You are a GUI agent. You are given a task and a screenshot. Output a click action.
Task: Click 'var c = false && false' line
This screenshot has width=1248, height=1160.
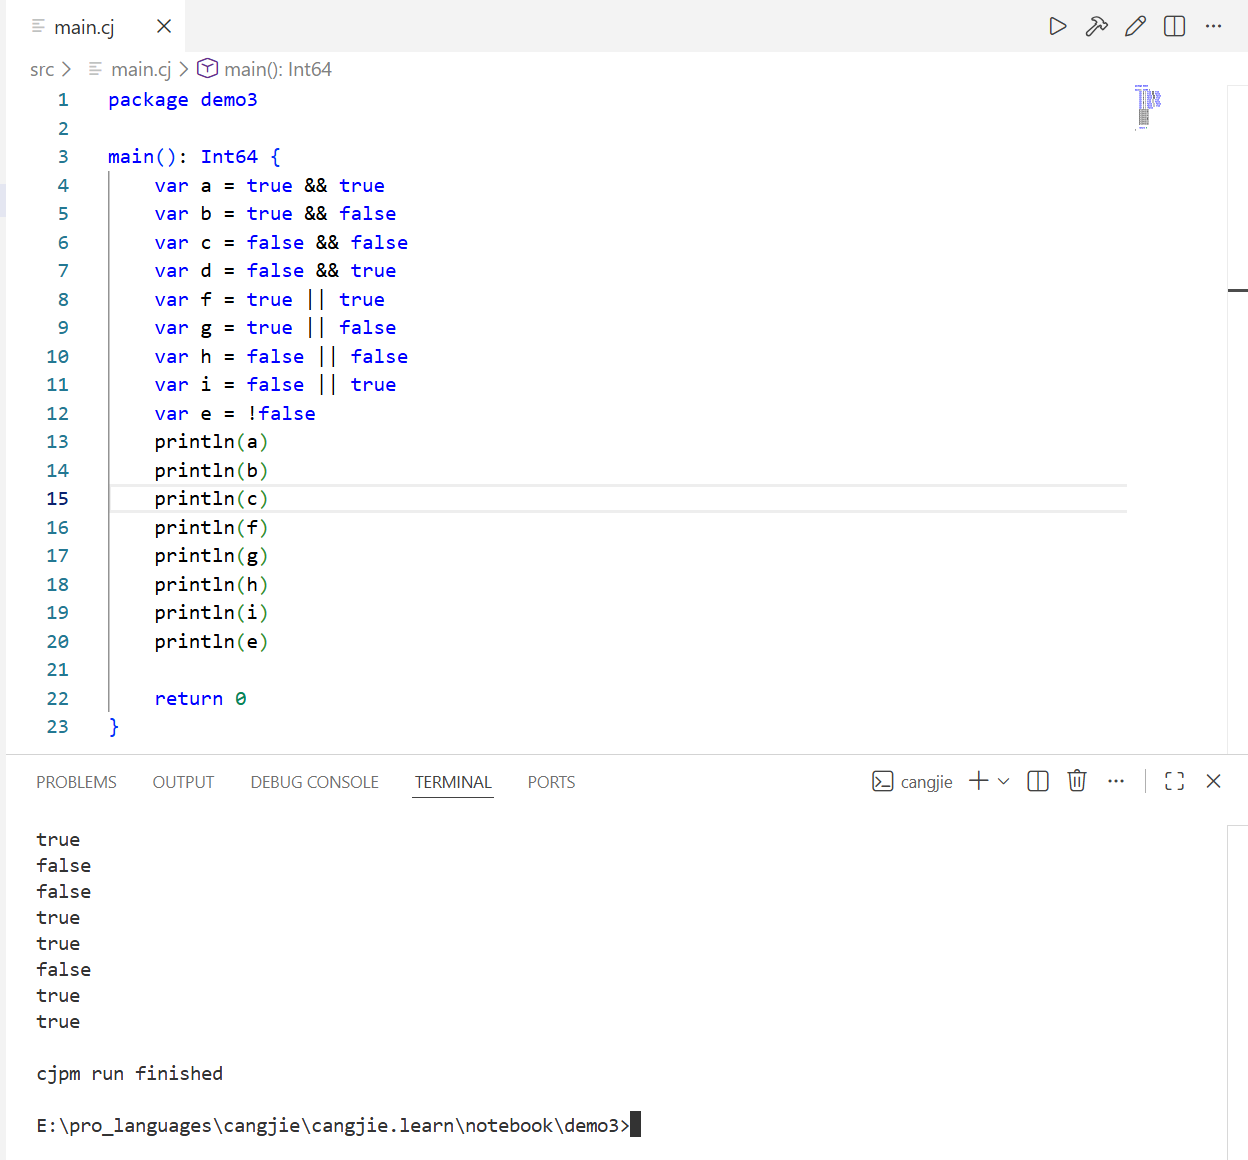coord(281,242)
